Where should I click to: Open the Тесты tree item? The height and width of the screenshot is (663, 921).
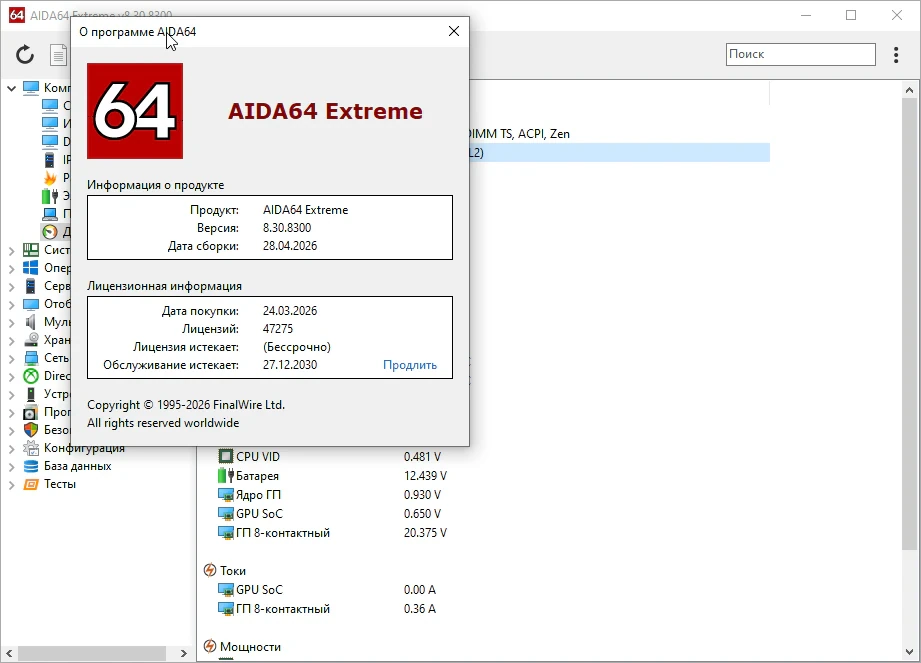coord(60,484)
